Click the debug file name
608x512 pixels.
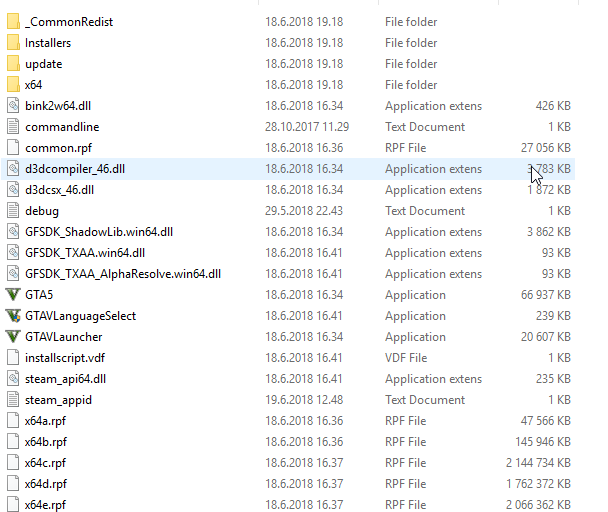(42, 211)
